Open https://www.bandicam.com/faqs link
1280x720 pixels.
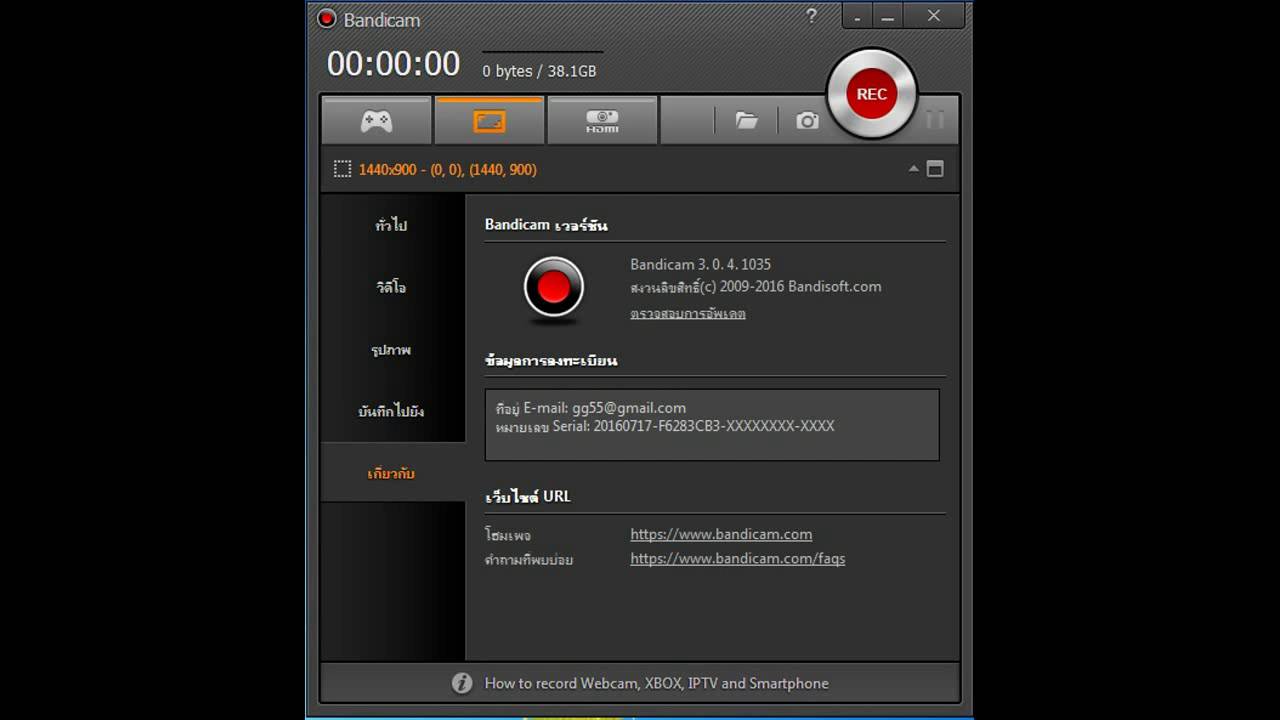click(x=738, y=558)
